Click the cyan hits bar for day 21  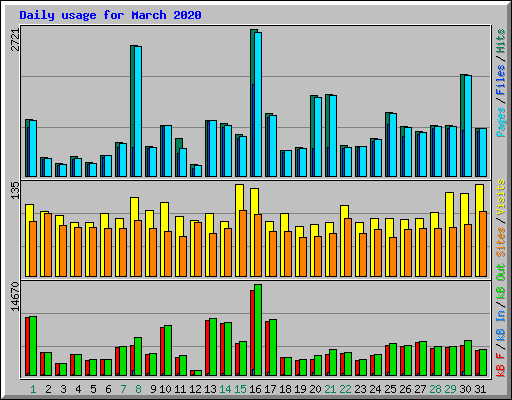[333, 136]
